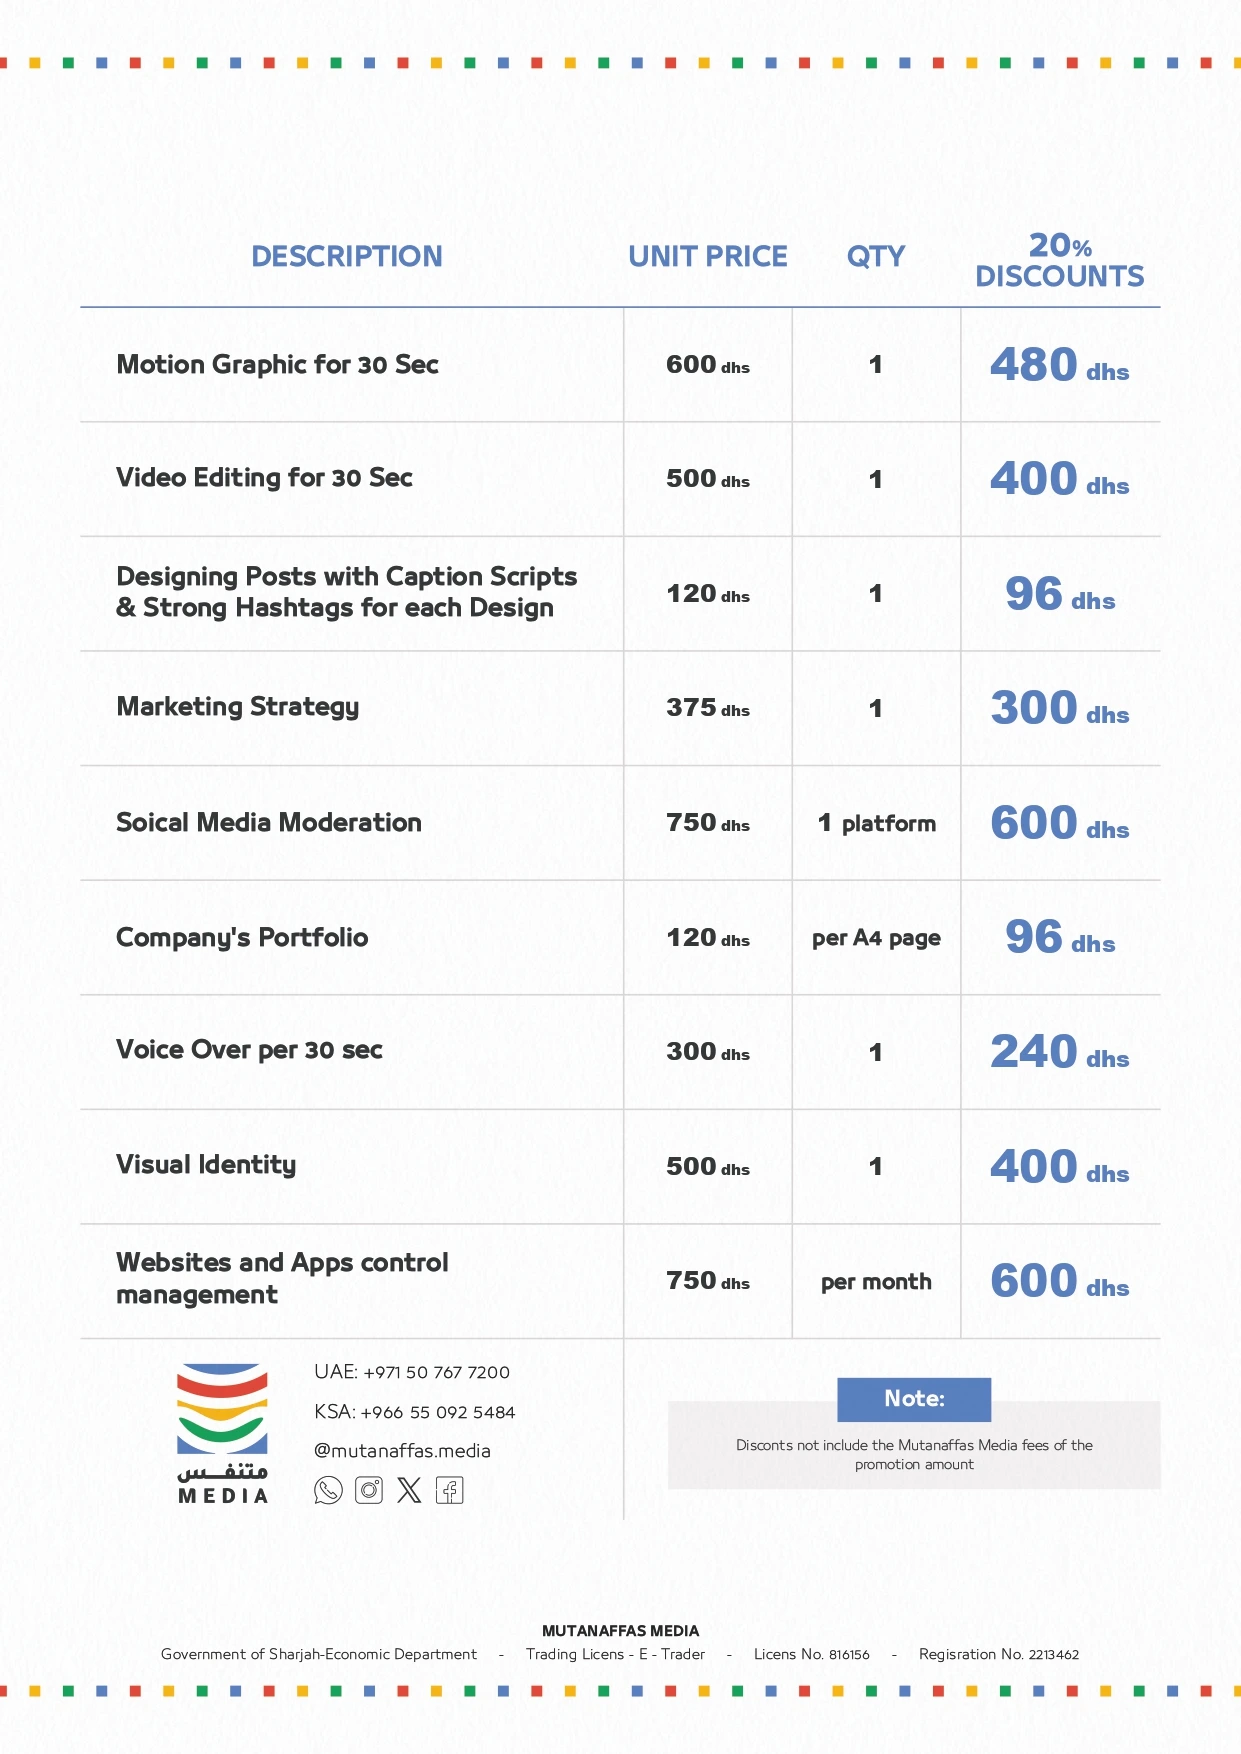Select the QTY column header
This screenshot has width=1241, height=1754.
coord(875,257)
